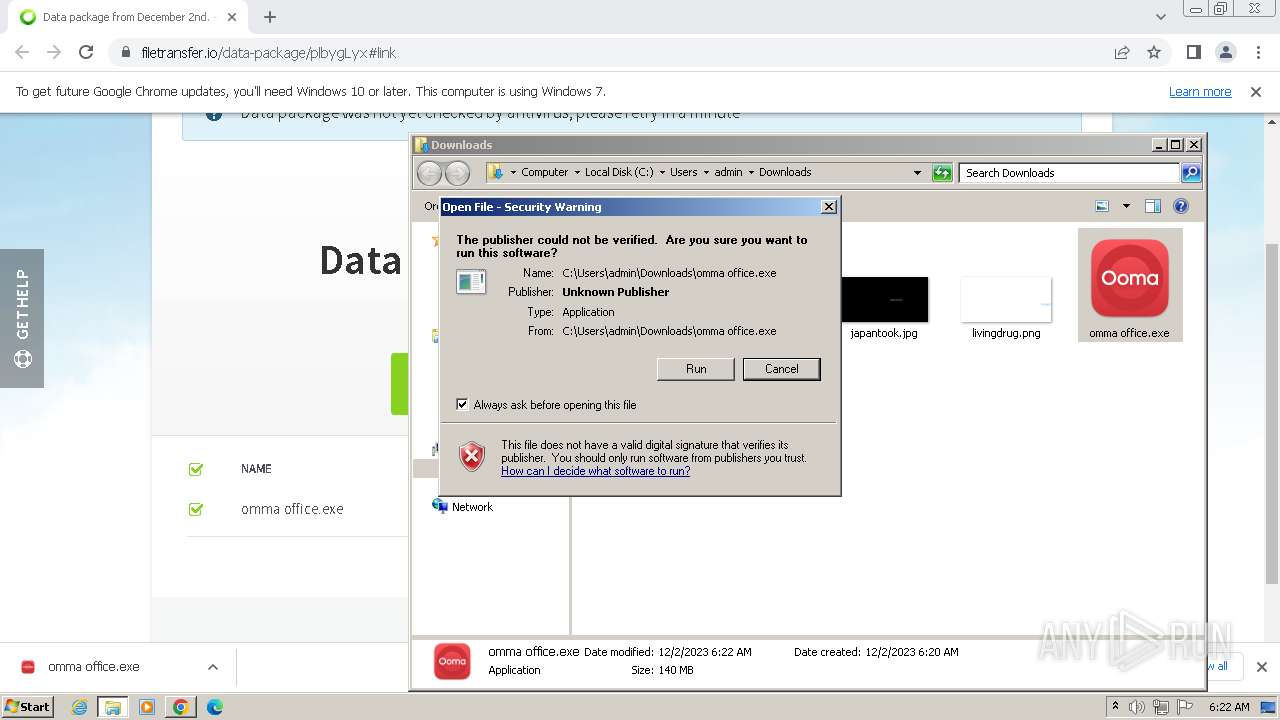This screenshot has height=720, width=1280.
Task: Select the livingdrug.png file thumbnail
Action: coord(1006,300)
